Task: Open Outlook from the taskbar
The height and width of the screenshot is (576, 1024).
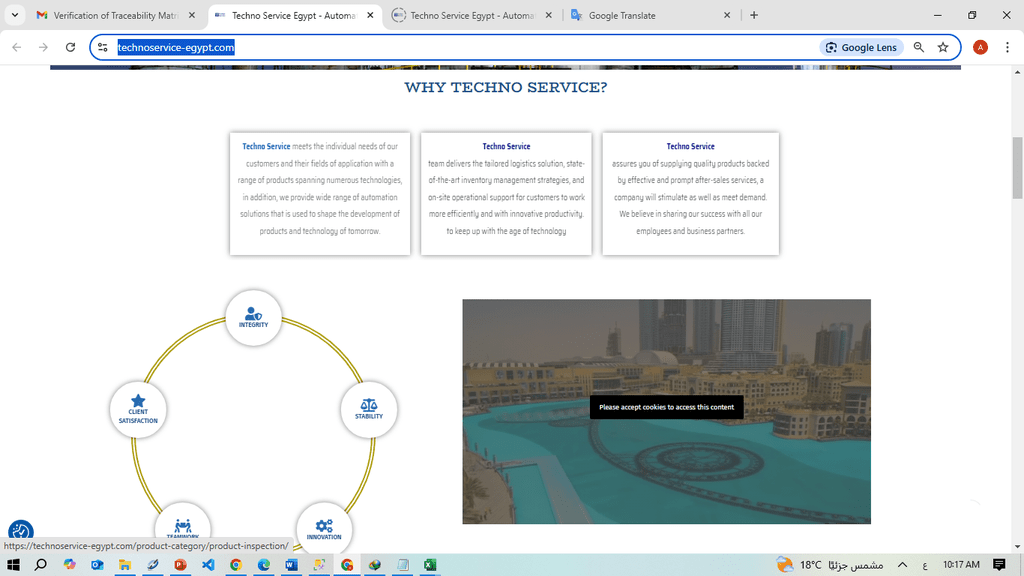Action: click(x=97, y=565)
